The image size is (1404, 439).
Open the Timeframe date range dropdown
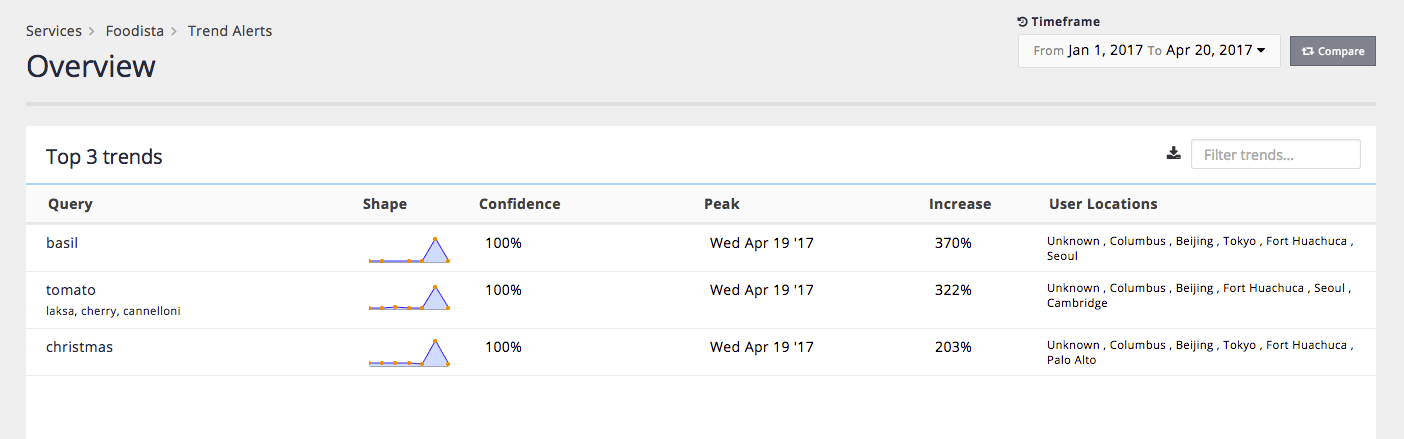pyautogui.click(x=1149, y=51)
